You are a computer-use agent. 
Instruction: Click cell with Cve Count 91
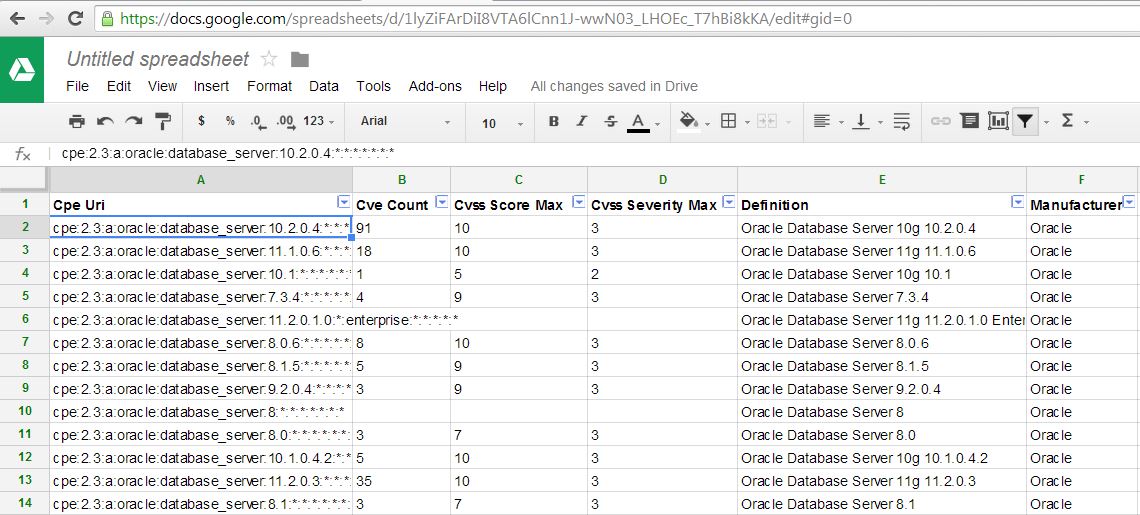pos(401,228)
